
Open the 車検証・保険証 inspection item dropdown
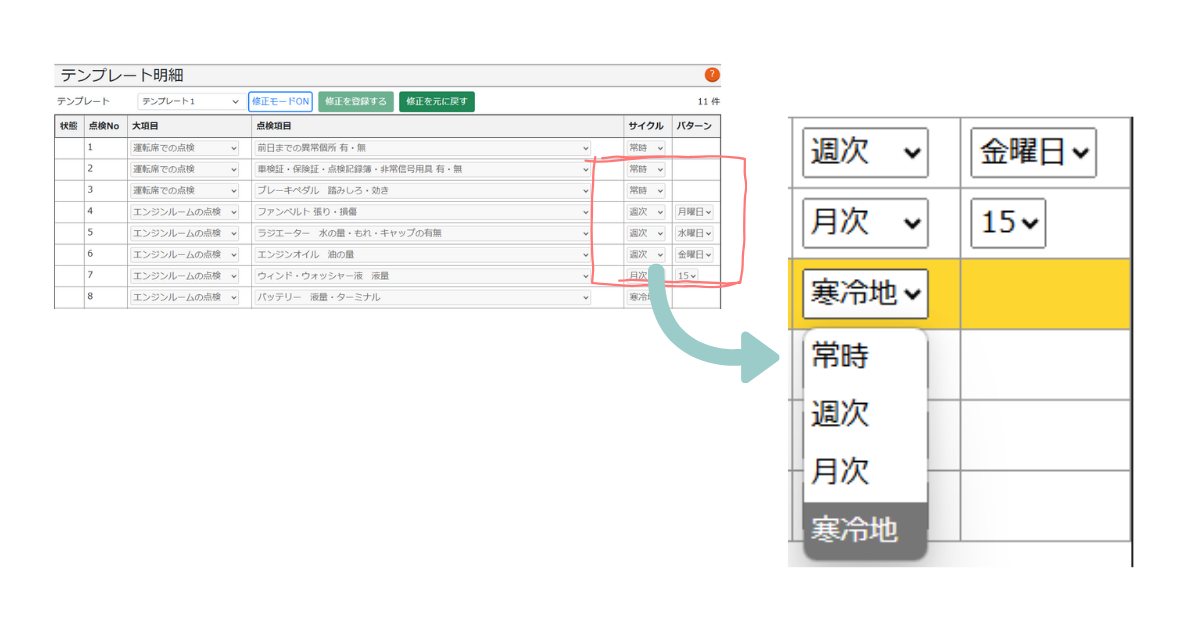(423, 169)
